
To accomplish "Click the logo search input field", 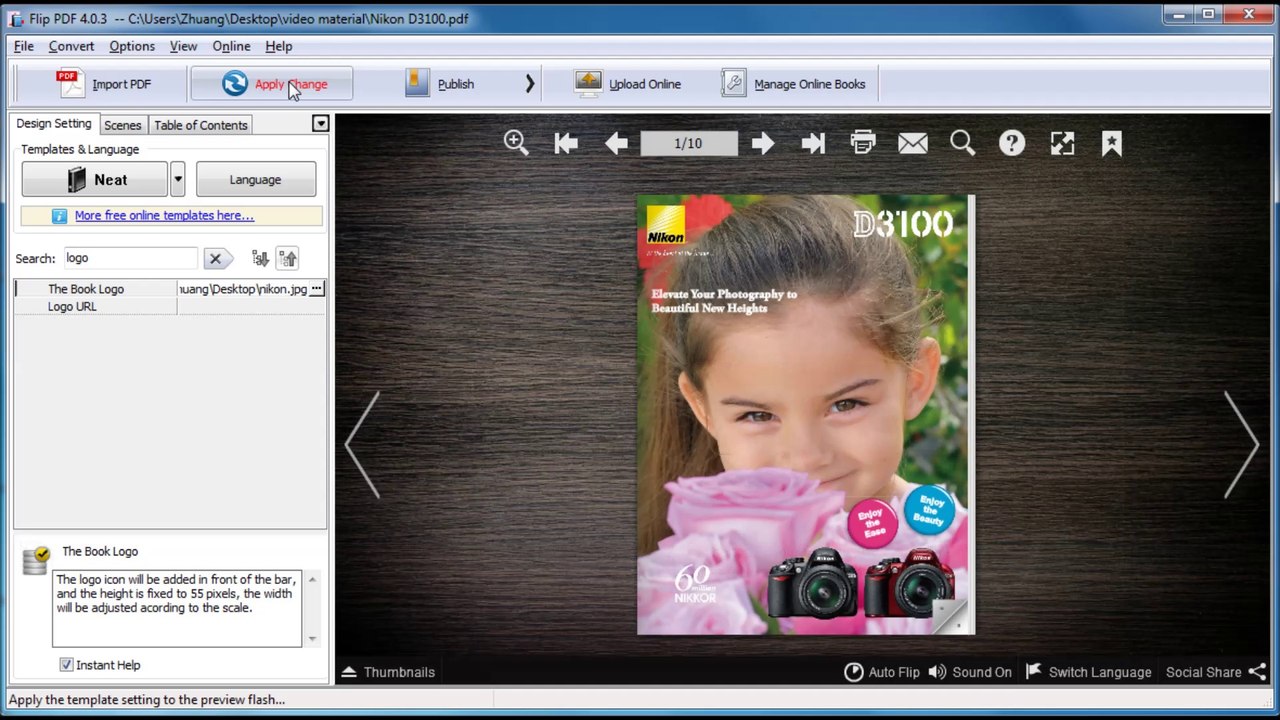I will [132, 258].
